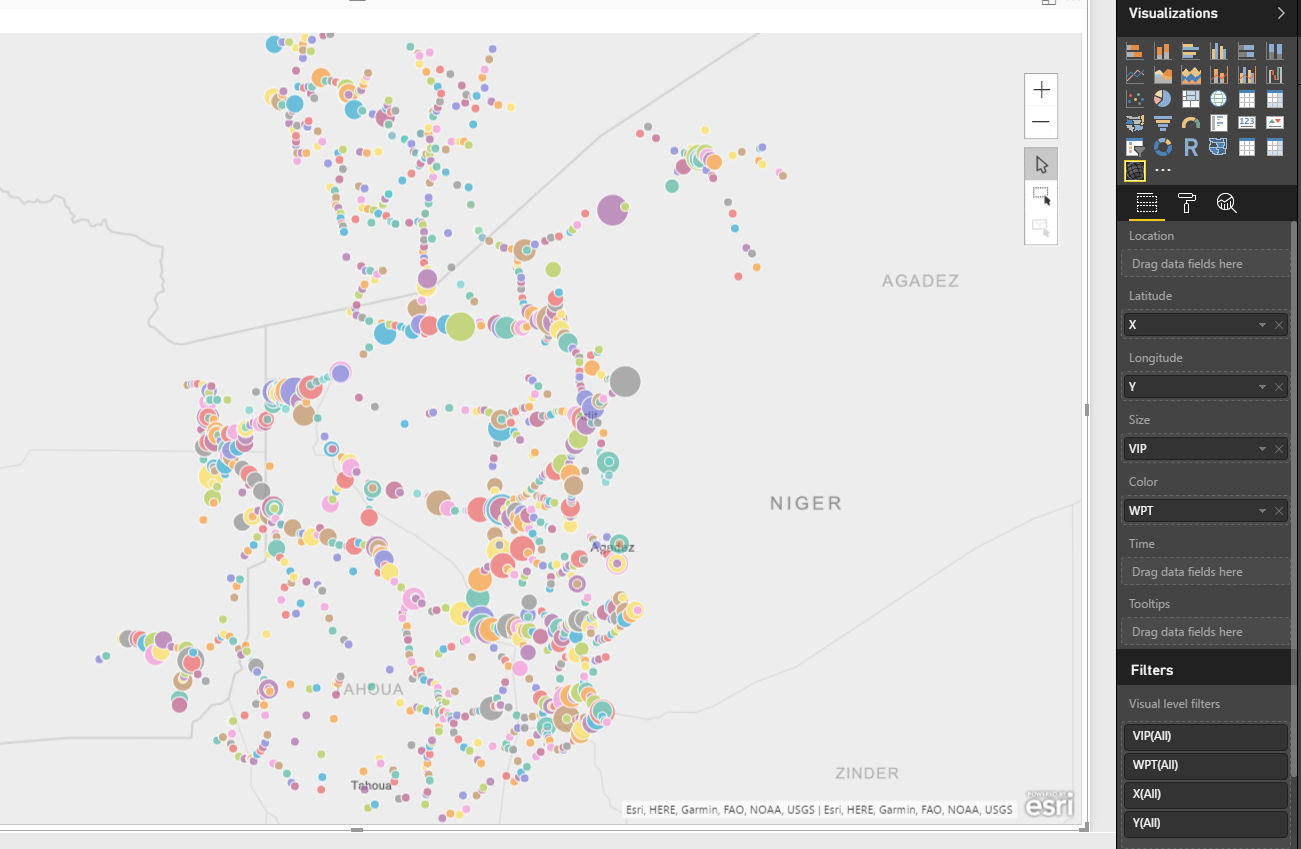
Task: Open more visualizations ellipsis menu
Action: click(1163, 171)
